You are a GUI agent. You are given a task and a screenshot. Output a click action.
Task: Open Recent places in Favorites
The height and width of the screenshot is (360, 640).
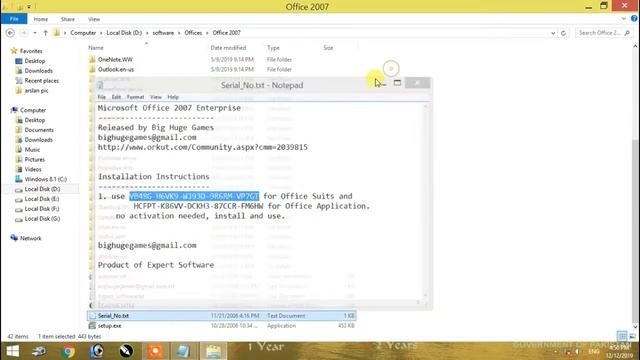coord(42,81)
